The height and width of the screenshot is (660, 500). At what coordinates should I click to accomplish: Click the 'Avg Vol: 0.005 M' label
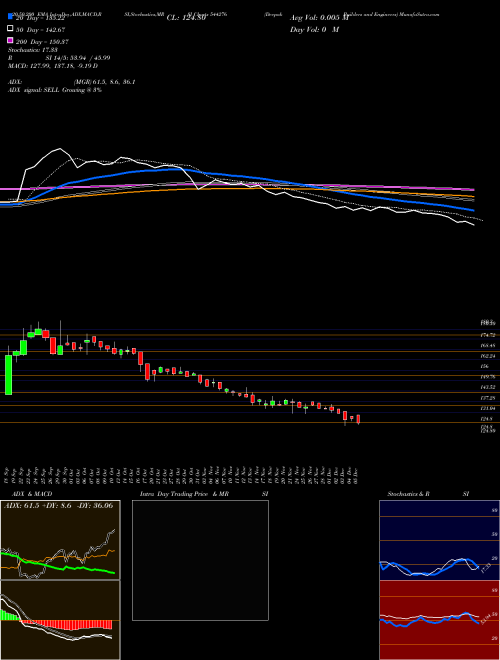coord(319,18)
